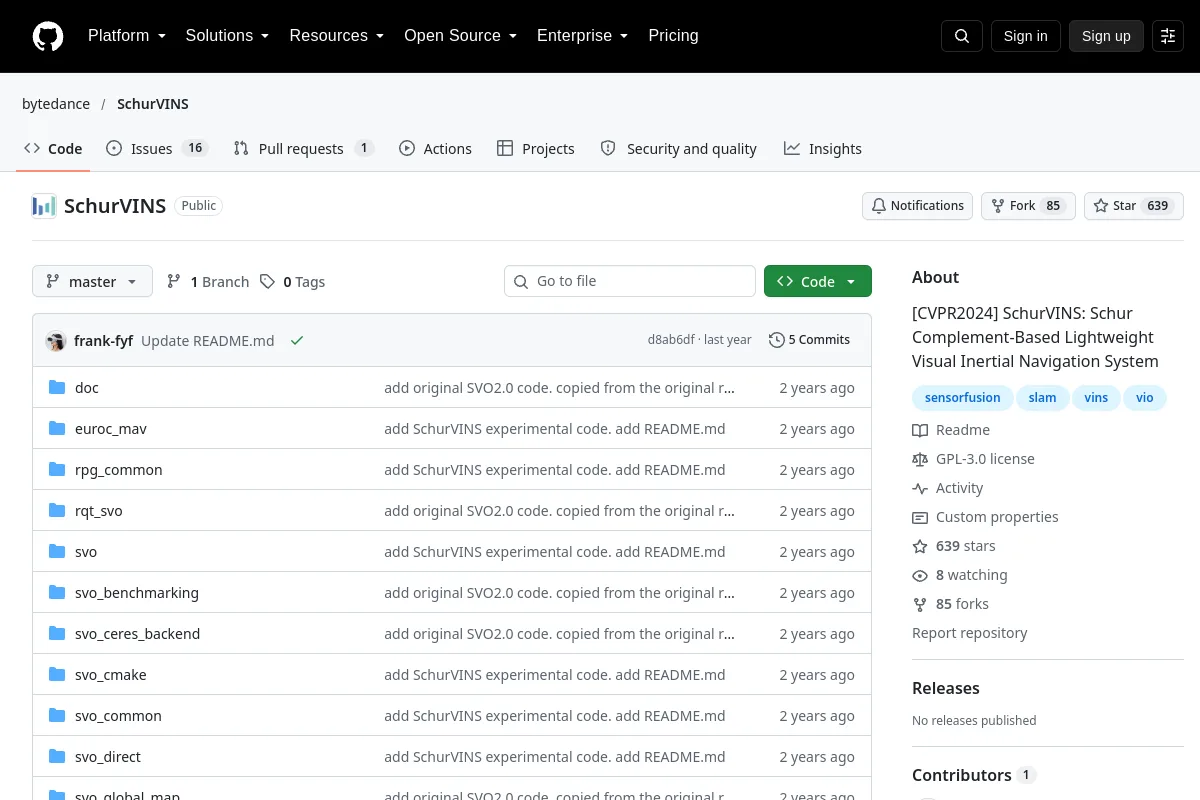The image size is (1200, 800).
Task: Open the appearance settings icon beside Sign up
Action: click(x=1168, y=36)
